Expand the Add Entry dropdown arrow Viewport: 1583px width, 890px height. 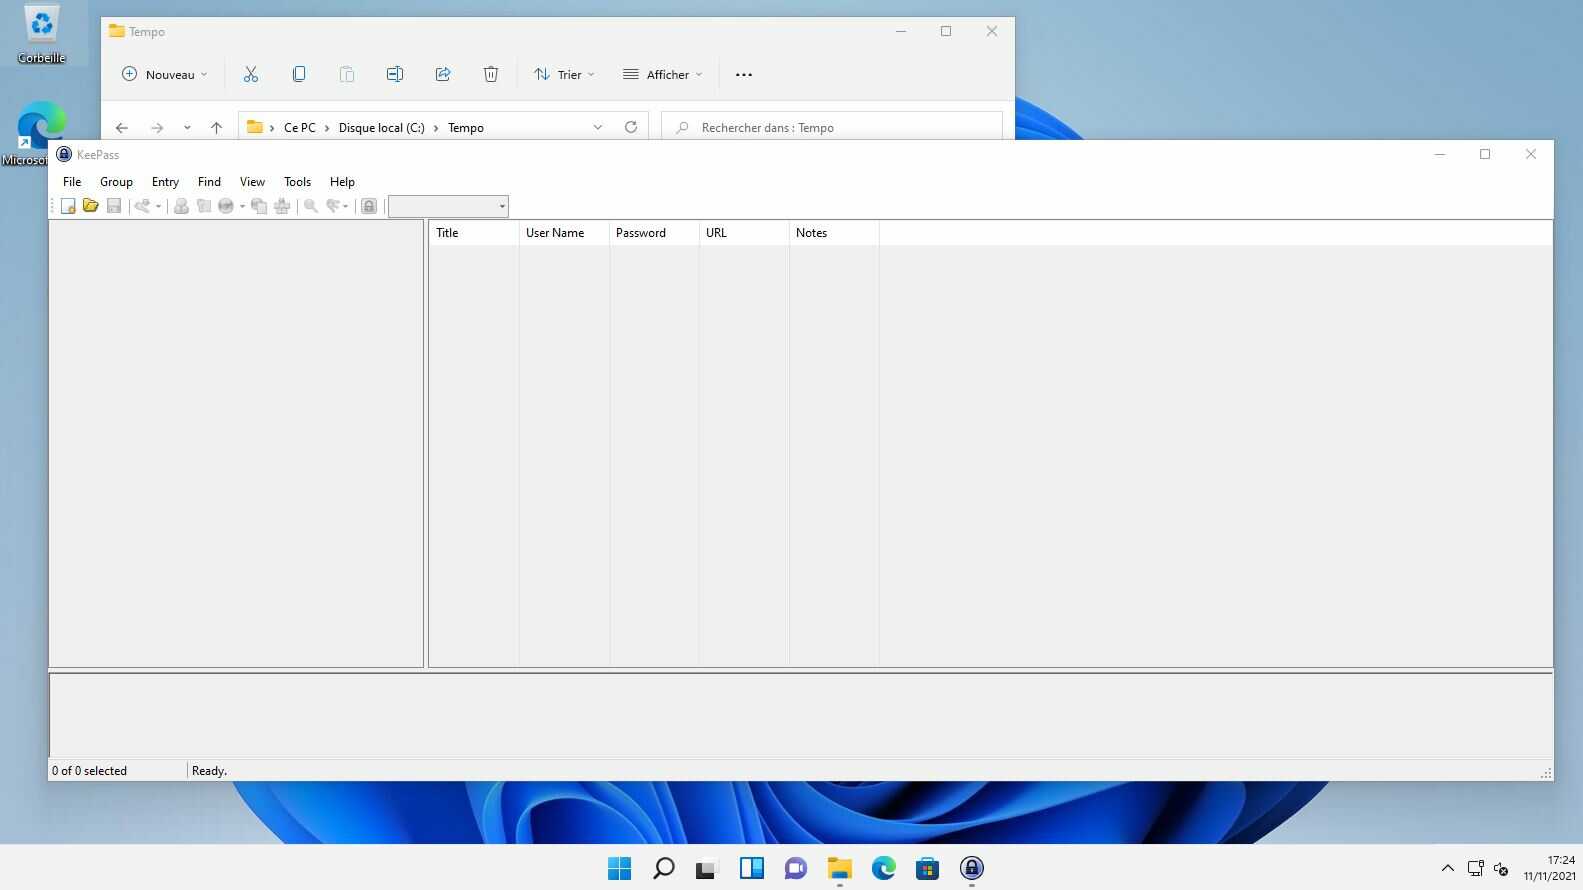[x=158, y=207]
